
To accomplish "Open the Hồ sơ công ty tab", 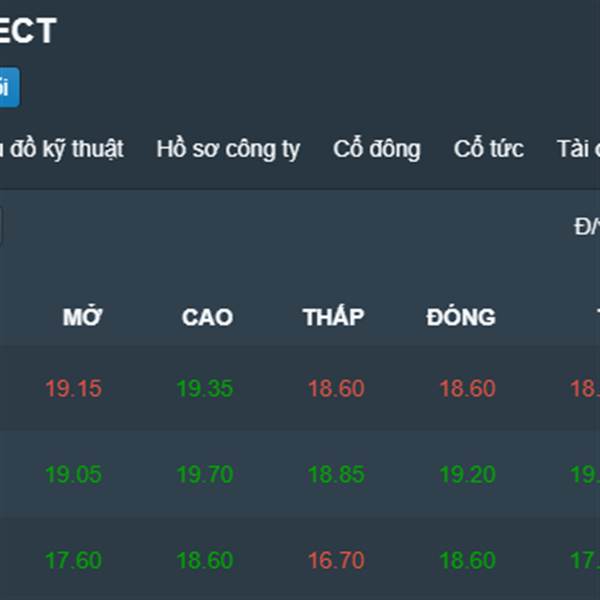I will [228, 150].
